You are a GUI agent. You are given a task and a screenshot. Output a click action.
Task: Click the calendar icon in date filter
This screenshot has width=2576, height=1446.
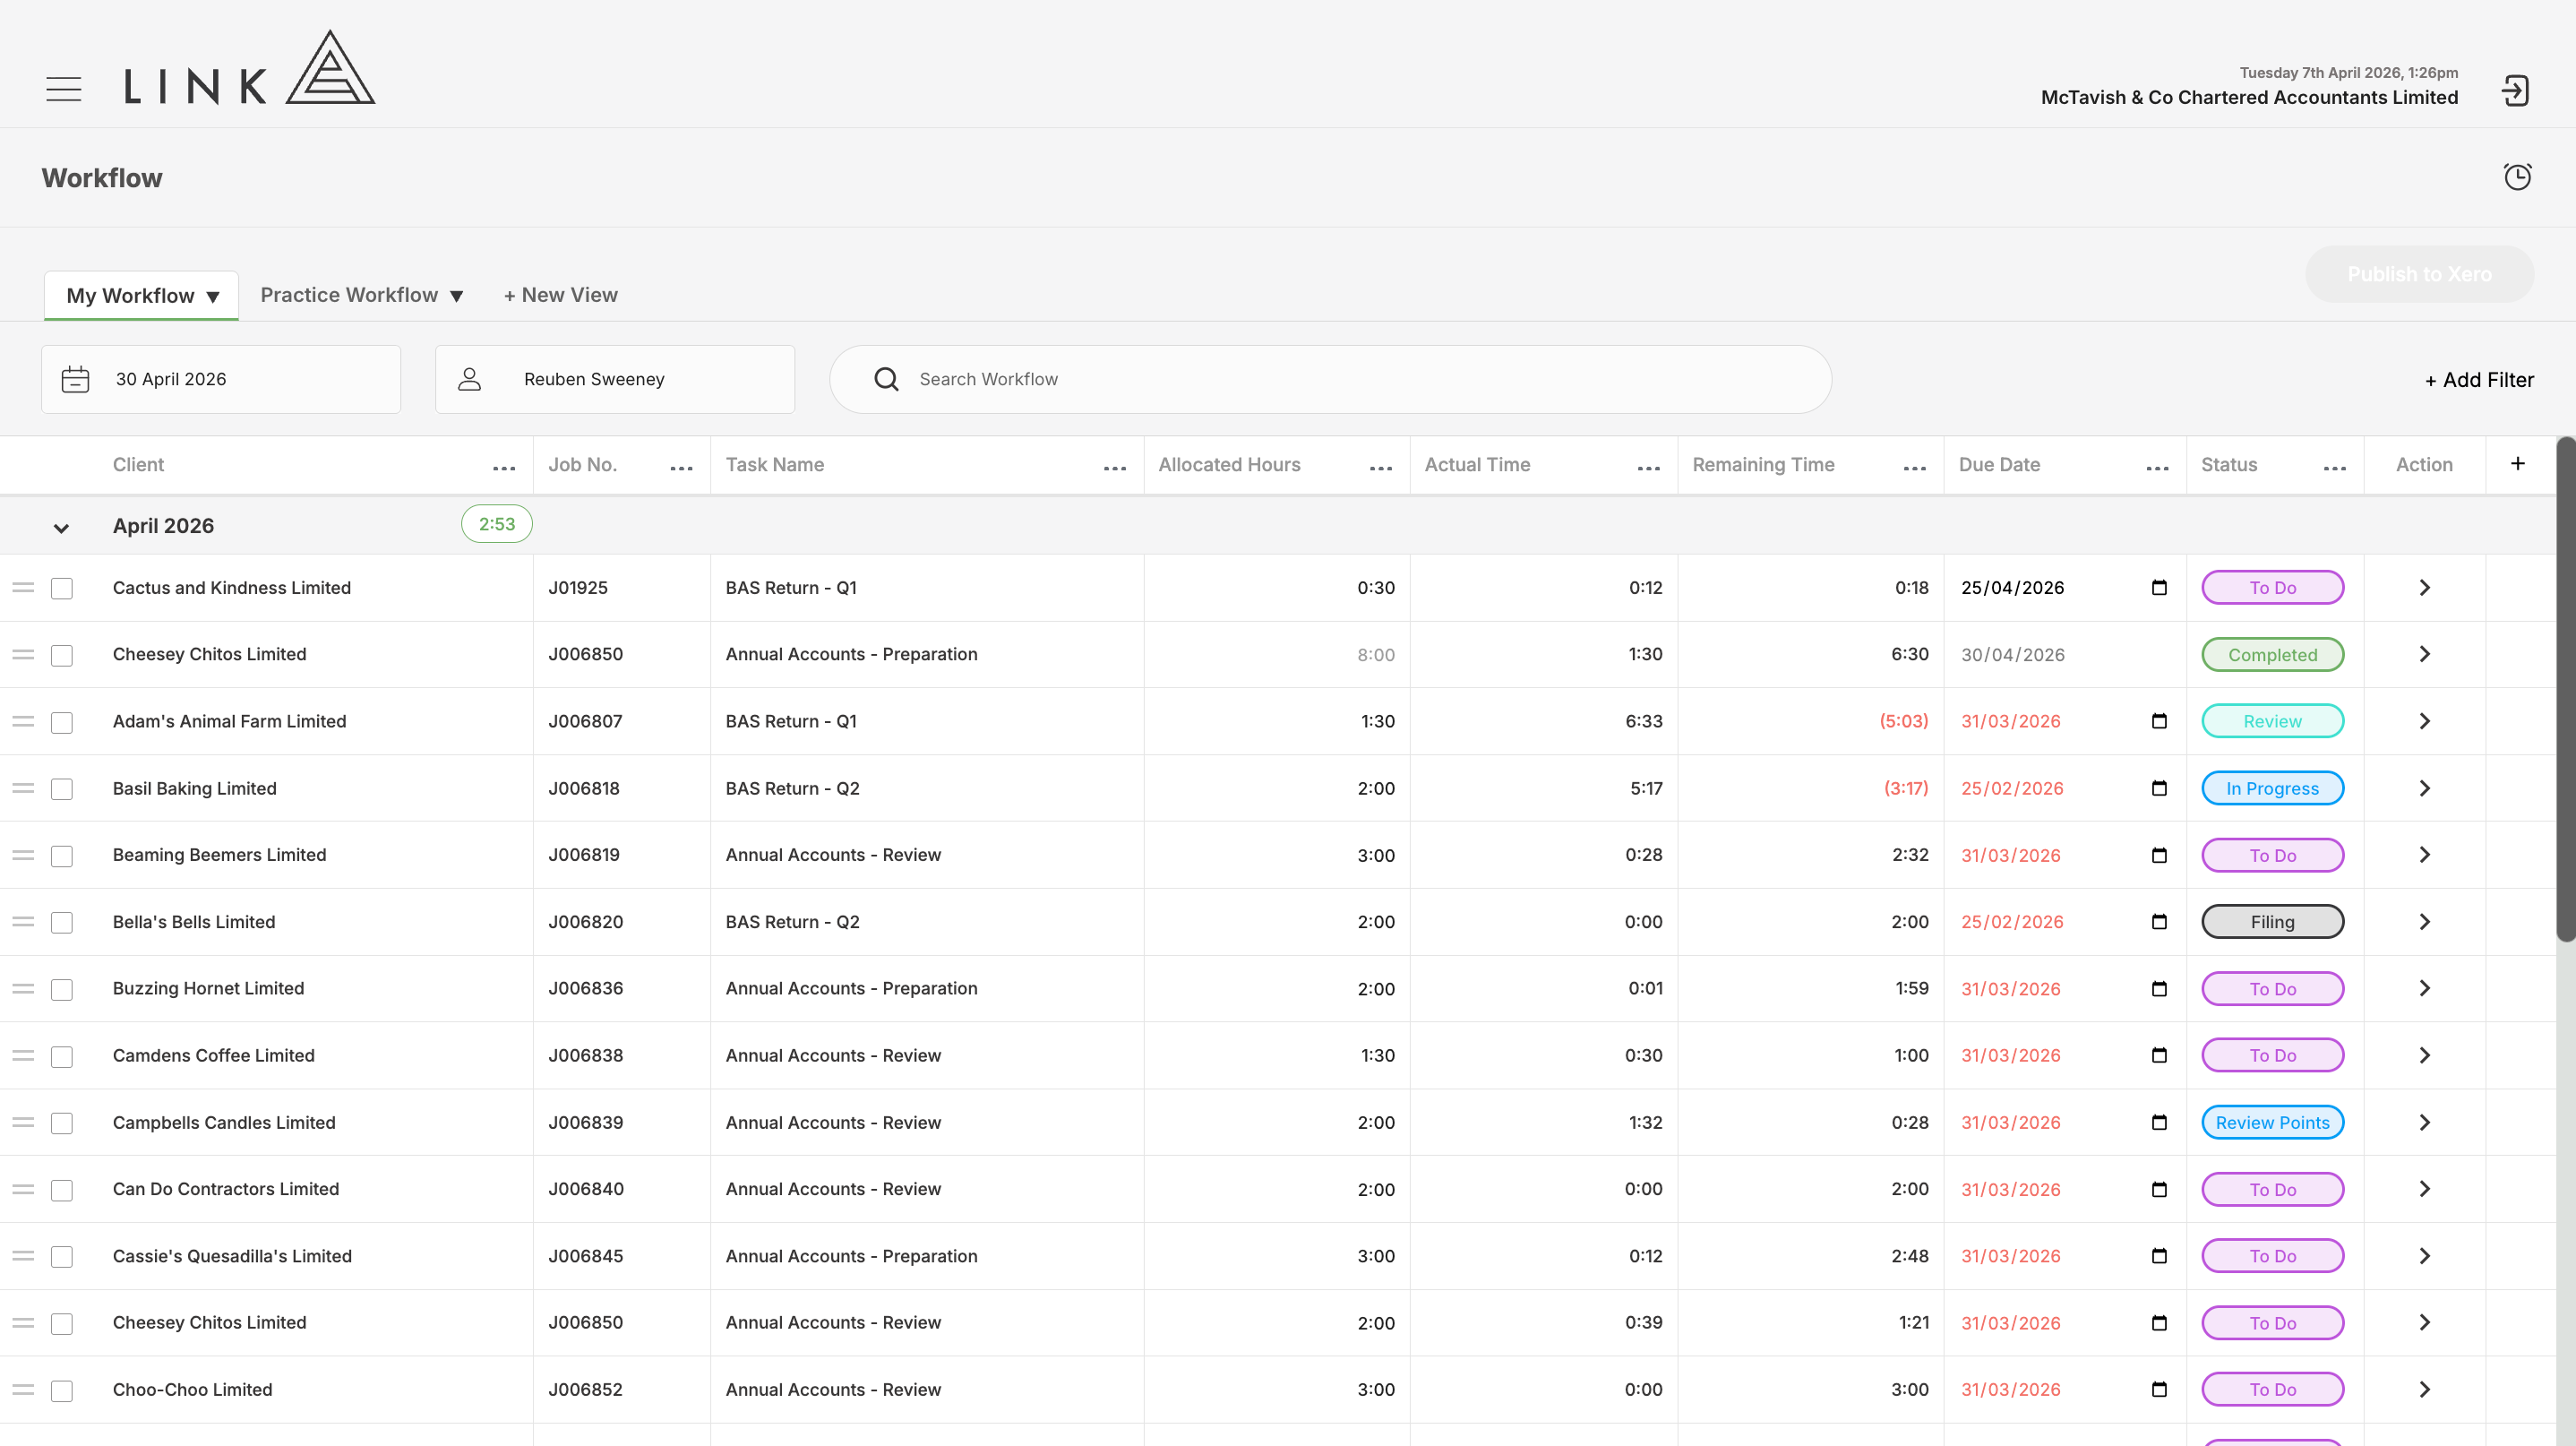pos(75,380)
